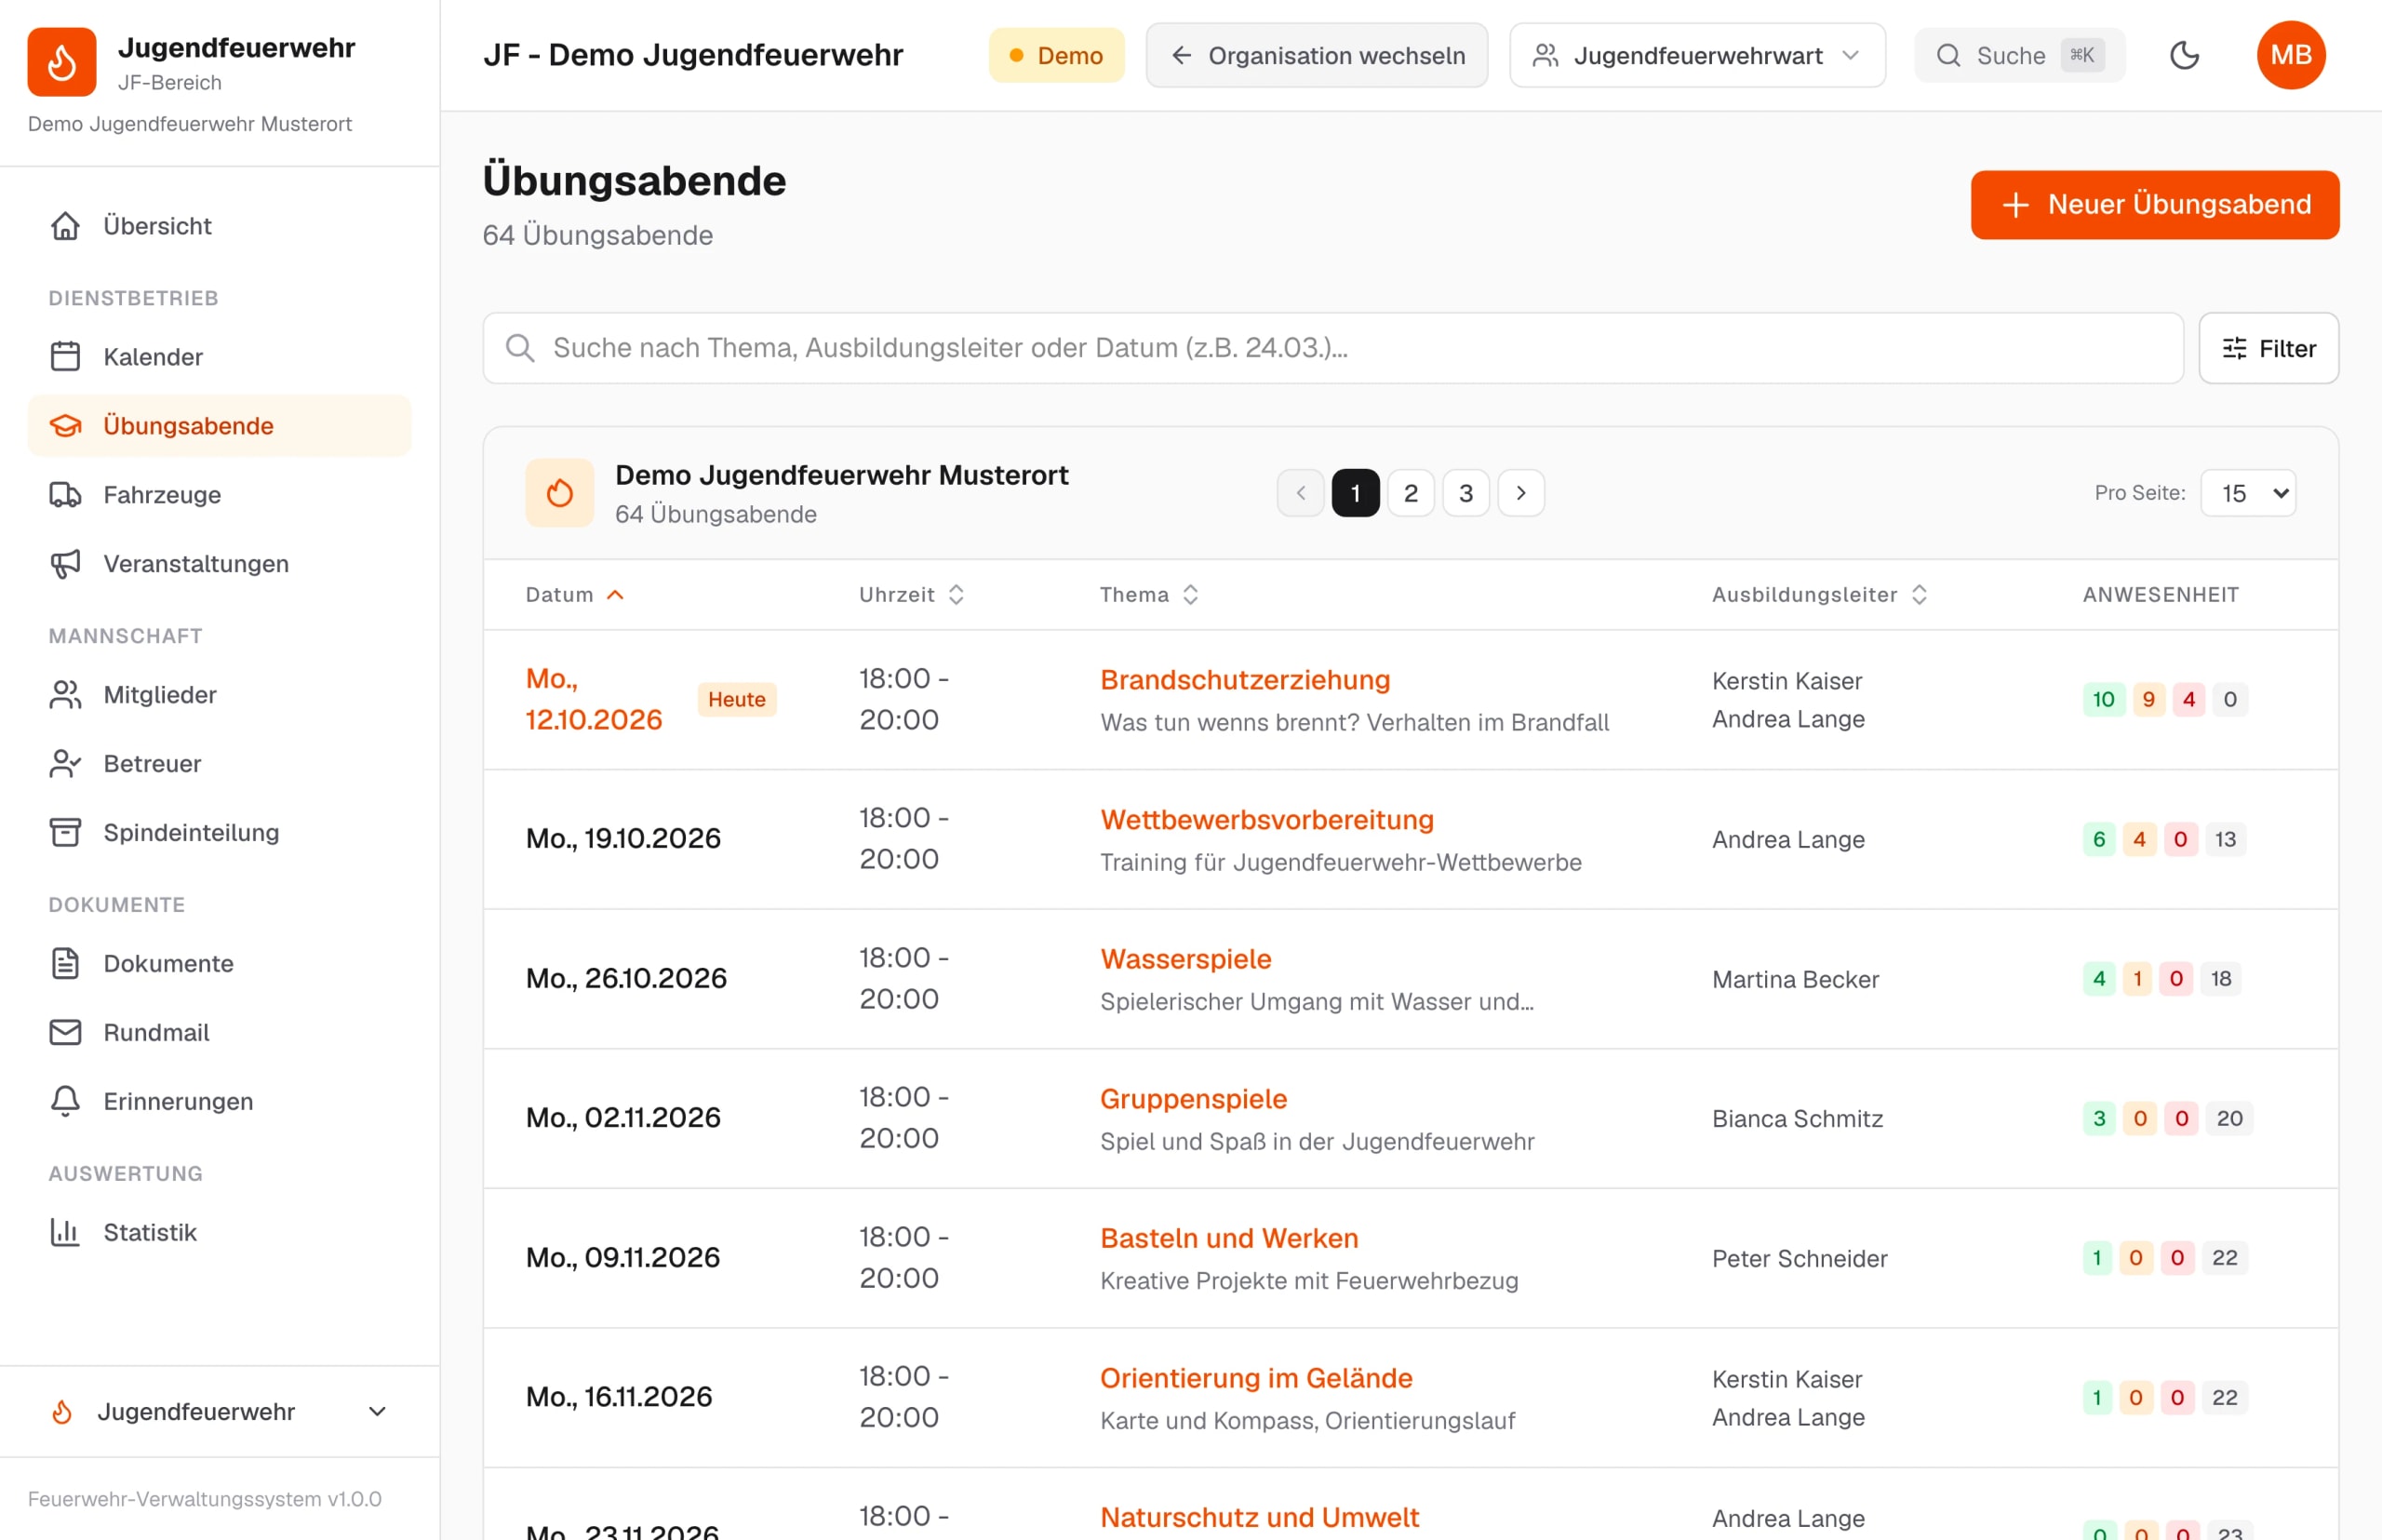Open the Fahrzeuge section
The image size is (2382, 1540).
pos(219,495)
